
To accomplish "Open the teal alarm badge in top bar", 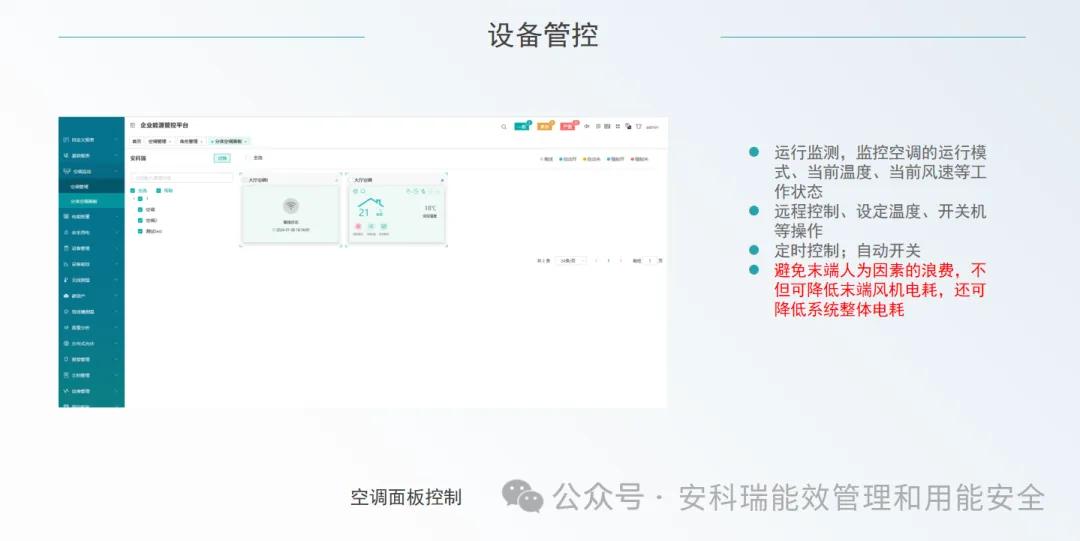I will [522, 127].
